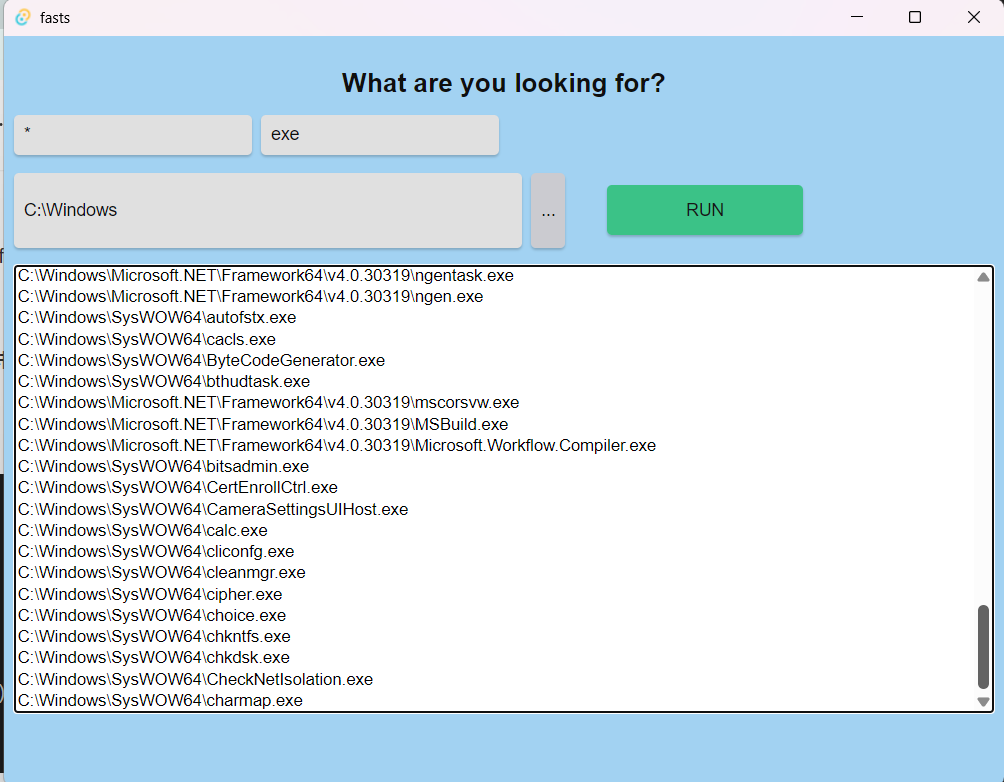Select the calc.exe result line
Viewport: 1004px width, 782px height.
point(143,531)
